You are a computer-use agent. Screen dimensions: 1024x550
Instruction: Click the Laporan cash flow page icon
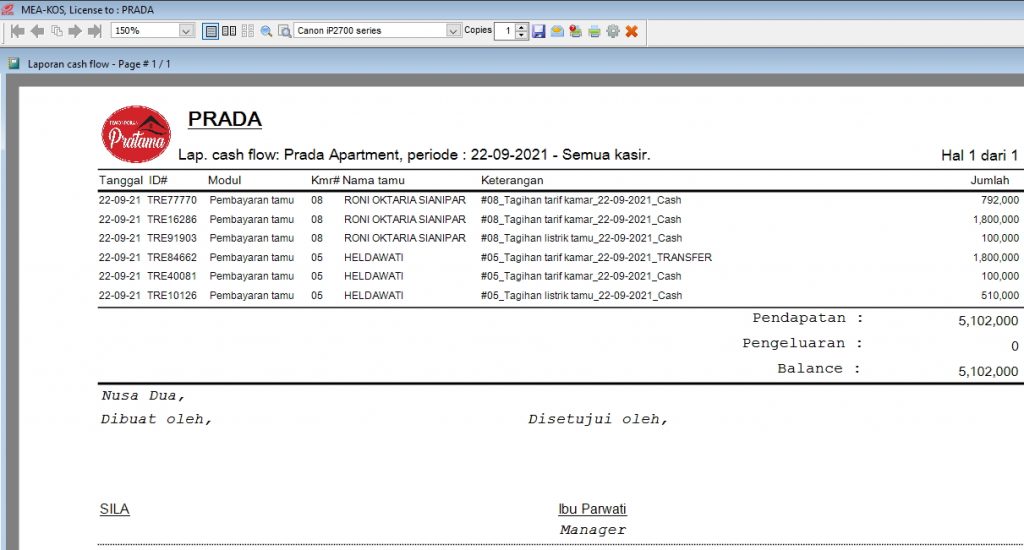pos(14,63)
